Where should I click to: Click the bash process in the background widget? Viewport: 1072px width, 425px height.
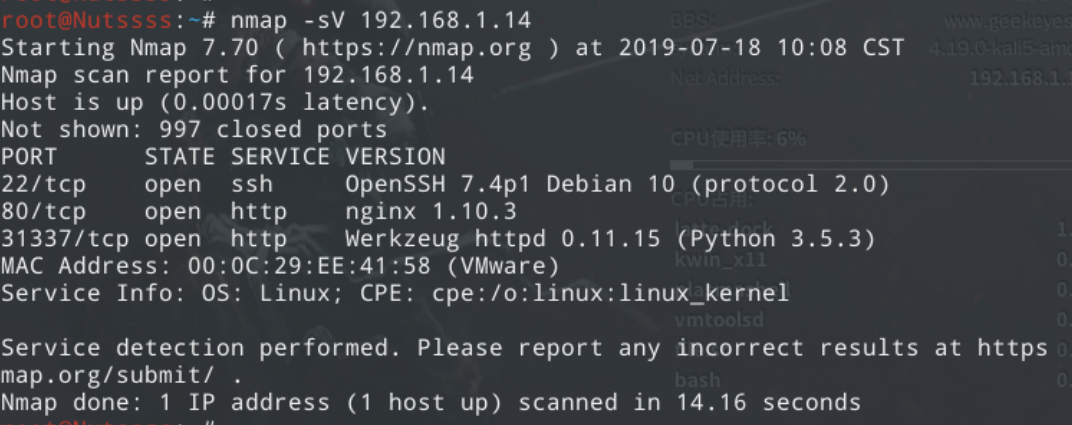coord(696,381)
